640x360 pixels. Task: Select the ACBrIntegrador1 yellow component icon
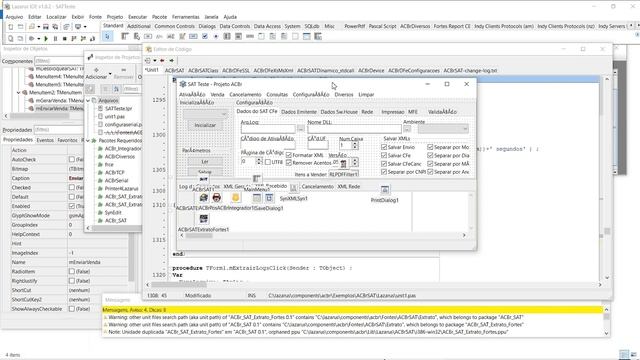[236, 198]
